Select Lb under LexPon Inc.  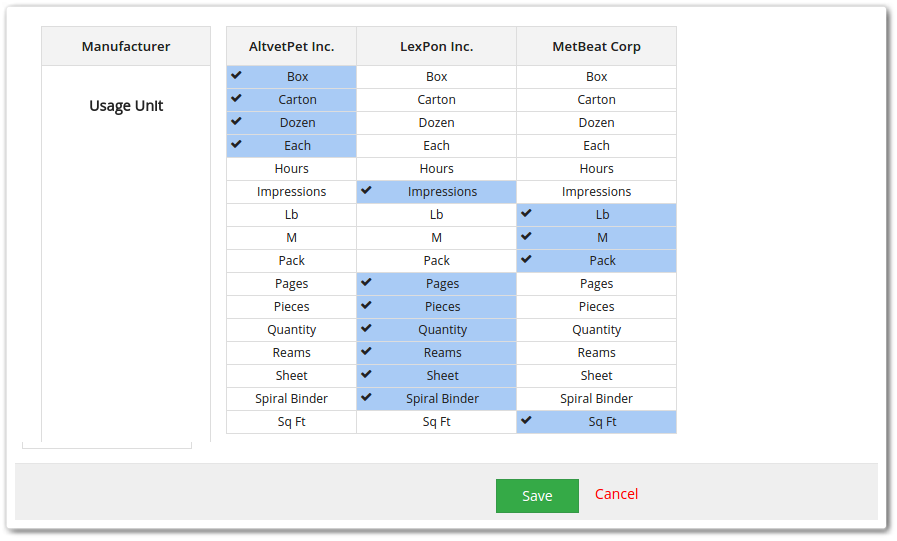(436, 215)
